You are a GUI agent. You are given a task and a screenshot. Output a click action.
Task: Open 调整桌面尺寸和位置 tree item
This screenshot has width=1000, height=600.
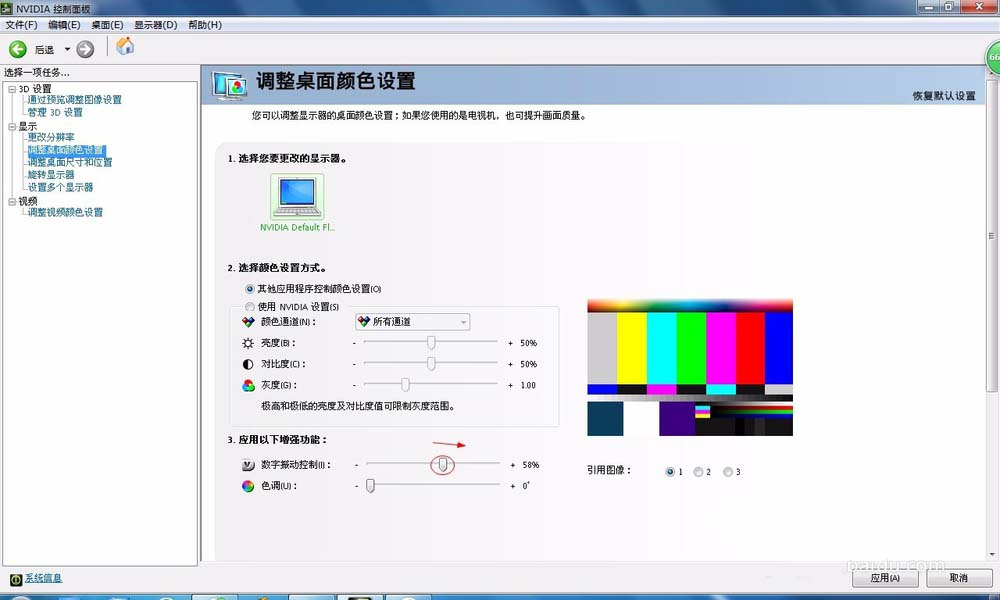70,163
